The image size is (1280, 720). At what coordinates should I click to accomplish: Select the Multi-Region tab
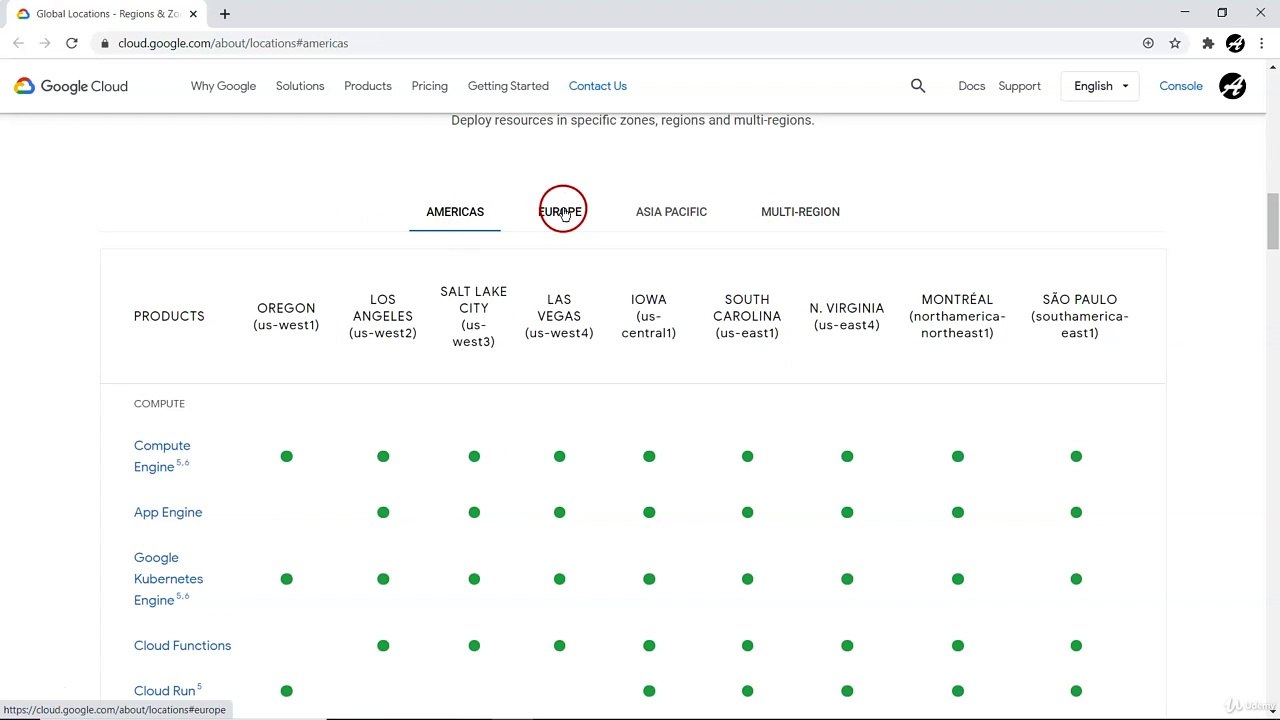click(x=800, y=212)
